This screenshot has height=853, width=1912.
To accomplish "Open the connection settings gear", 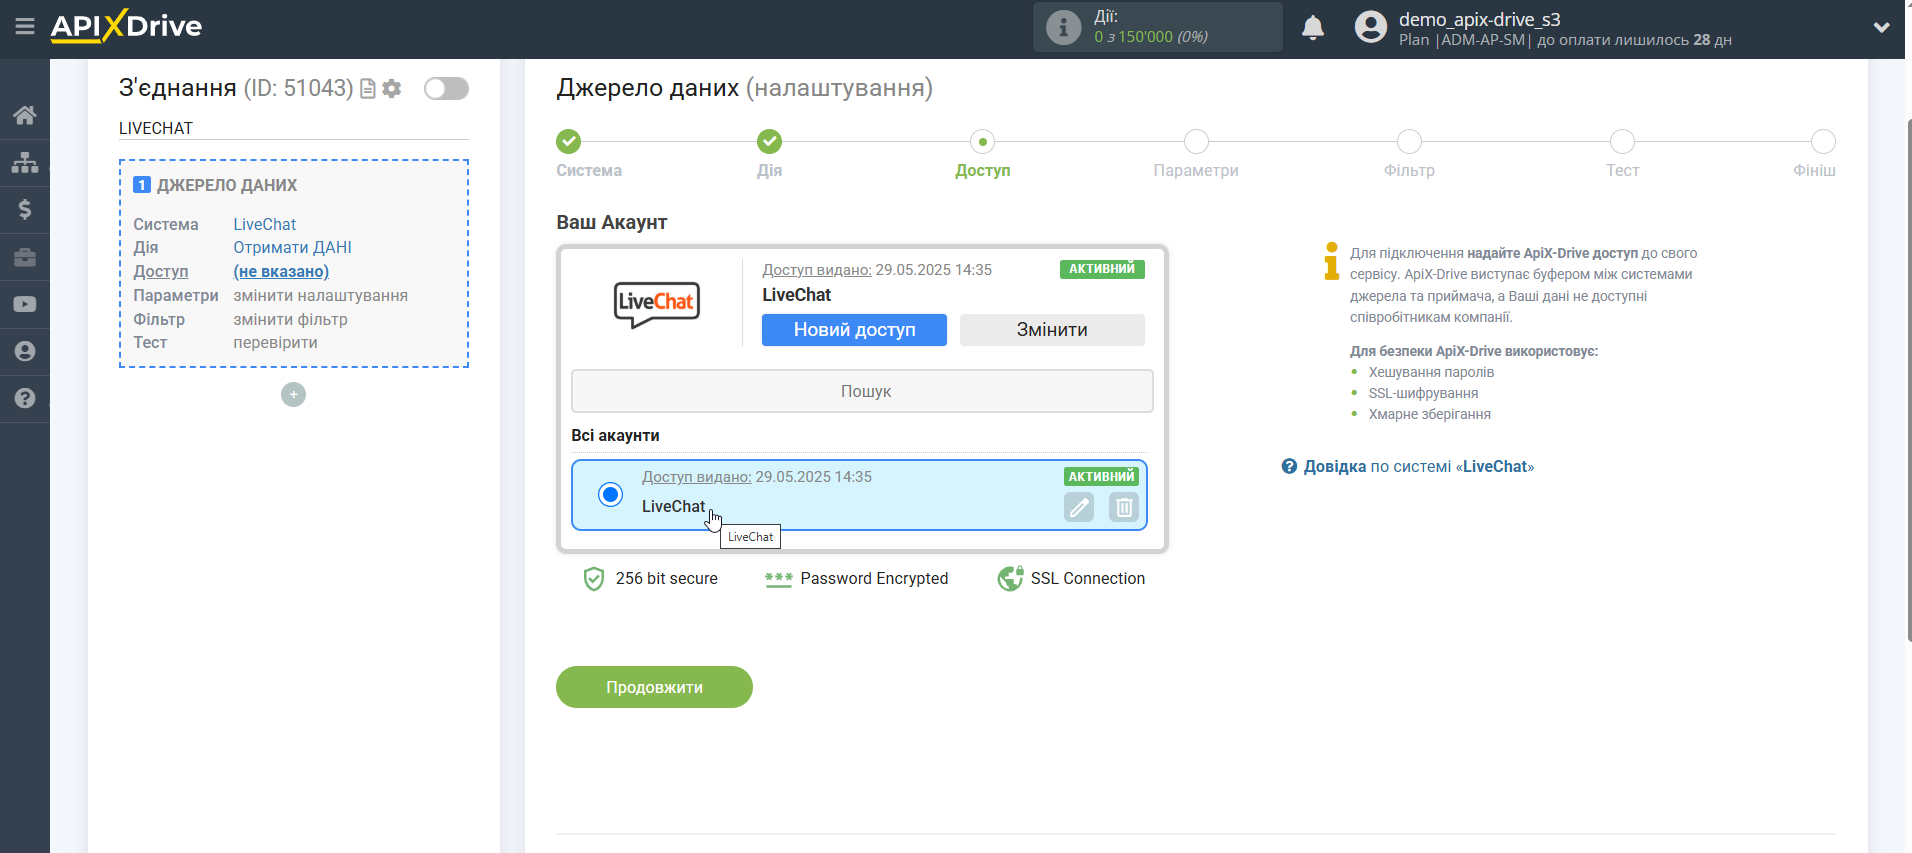I will 392,89.
